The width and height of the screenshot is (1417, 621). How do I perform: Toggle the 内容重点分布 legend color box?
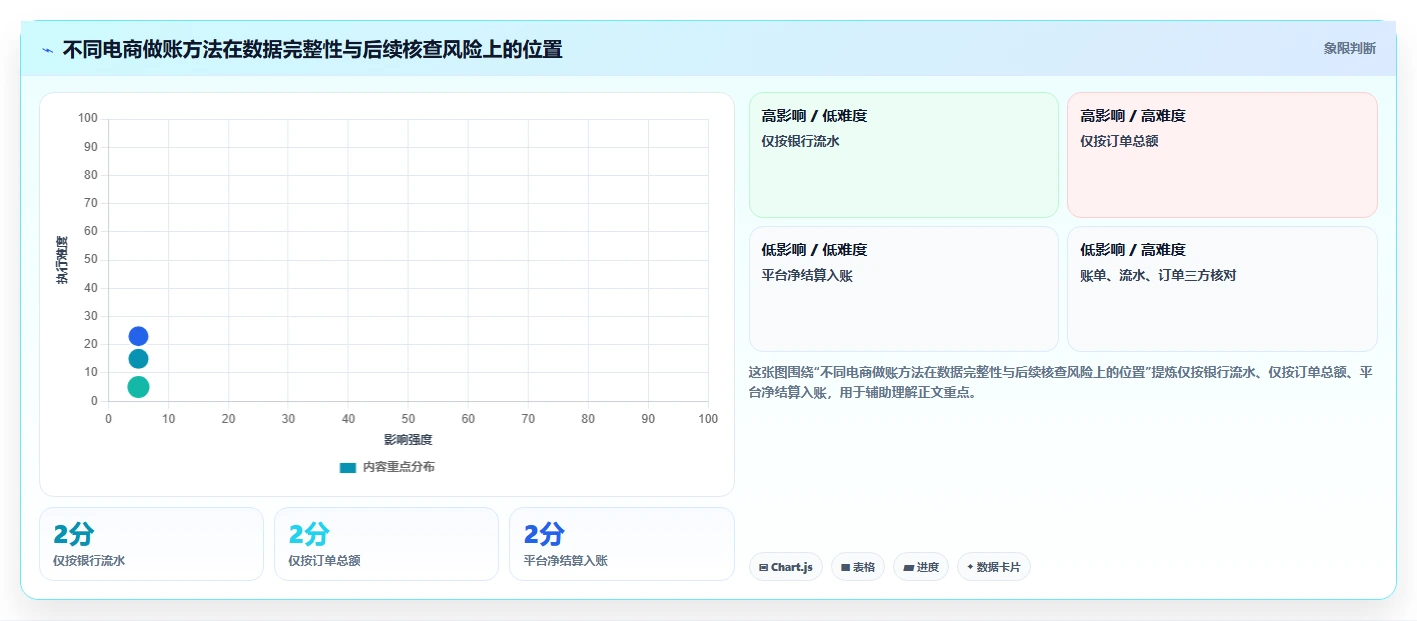(x=348, y=467)
